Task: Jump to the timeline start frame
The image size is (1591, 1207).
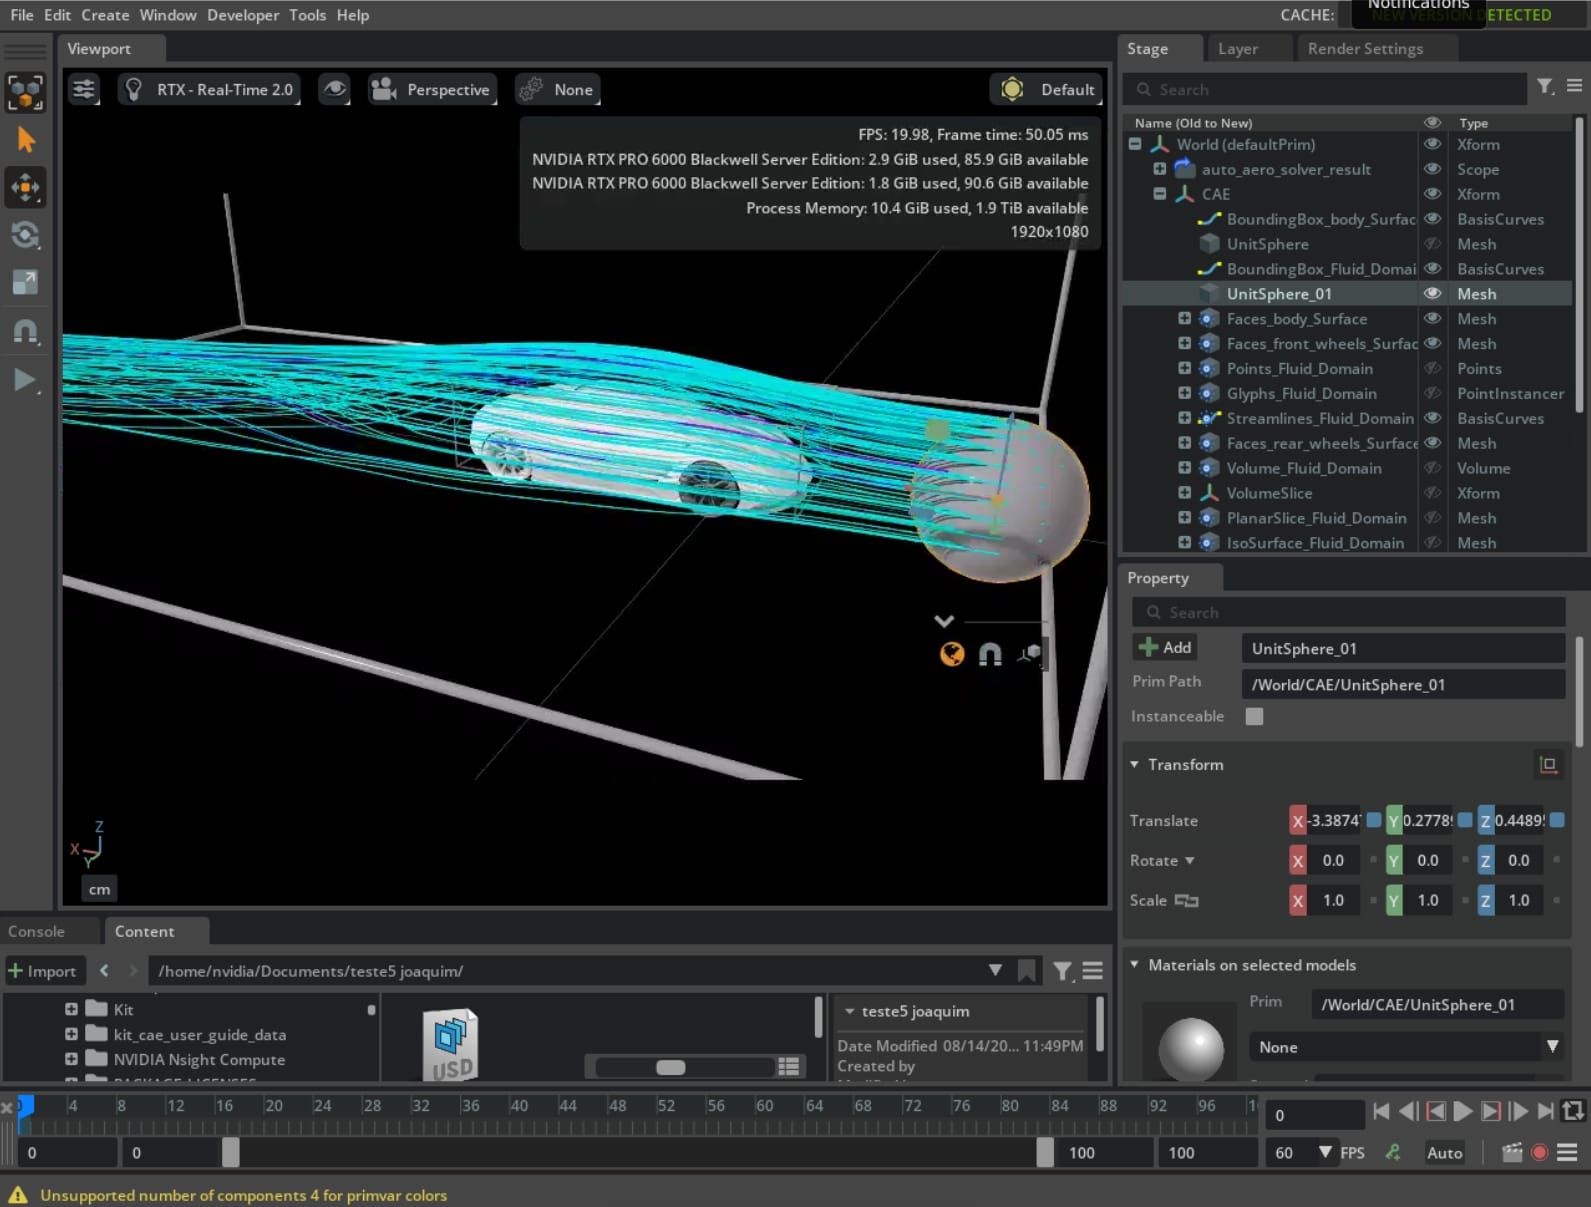Action: pyautogui.click(x=1381, y=1111)
